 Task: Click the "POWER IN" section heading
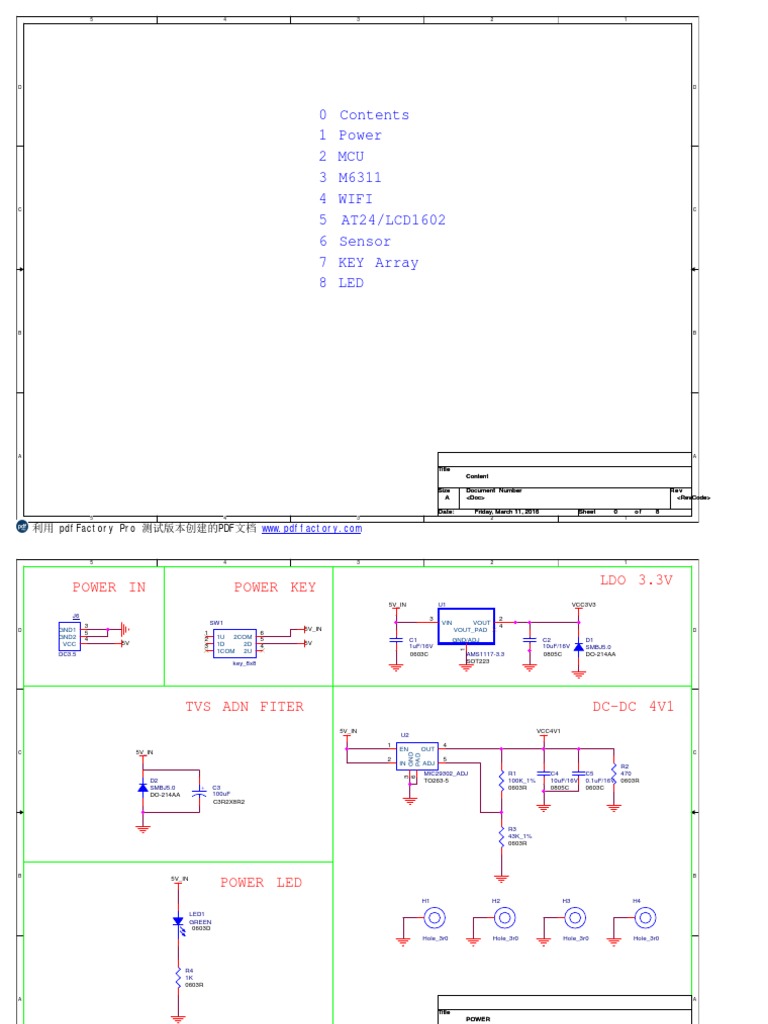click(x=109, y=587)
